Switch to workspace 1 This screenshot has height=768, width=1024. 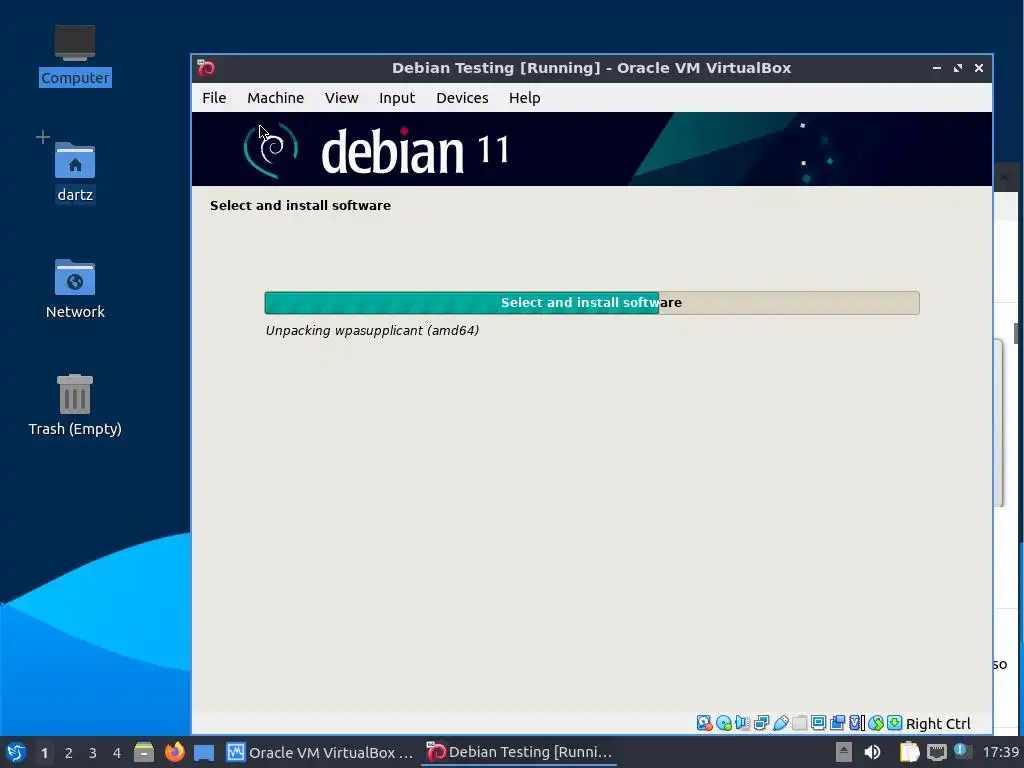click(x=44, y=753)
